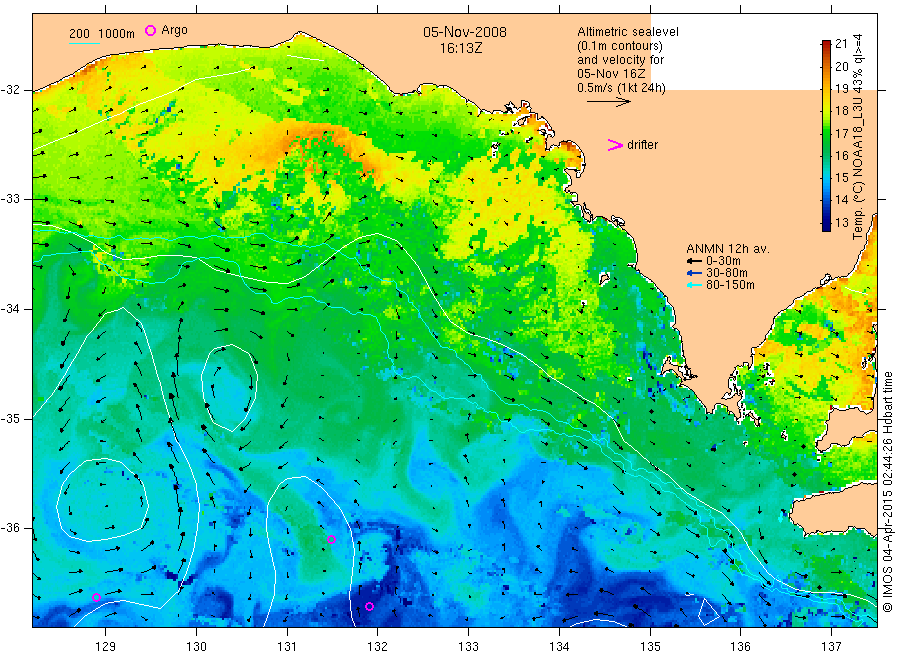Image resolution: width=900 pixels, height=660 pixels.
Task: Click the longitude label 134
Action: click(x=559, y=647)
